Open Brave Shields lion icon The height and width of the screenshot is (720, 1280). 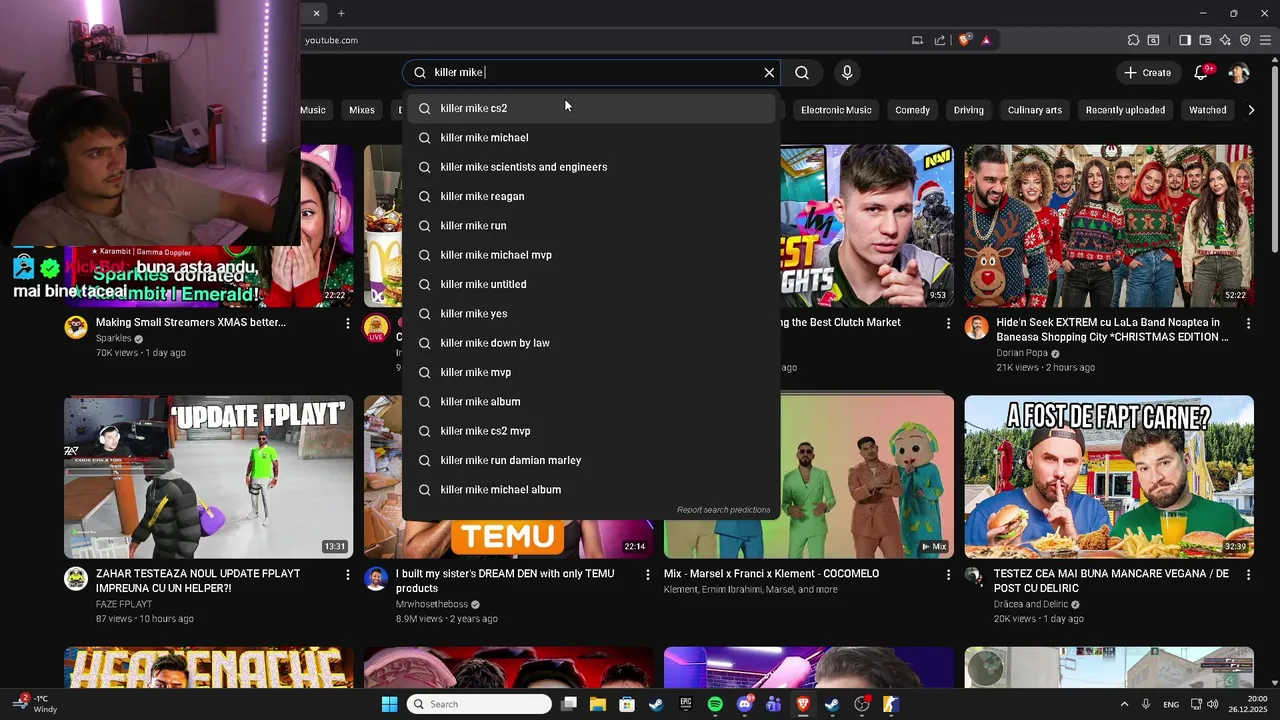(964, 40)
